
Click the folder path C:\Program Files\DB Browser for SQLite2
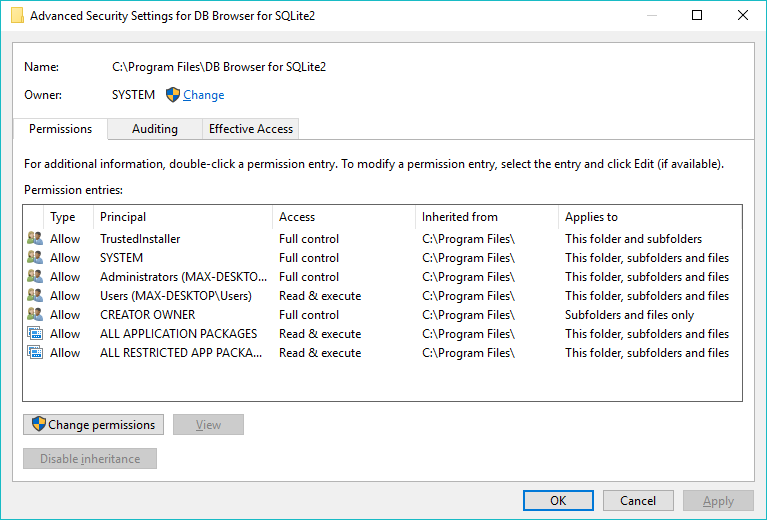(219, 67)
